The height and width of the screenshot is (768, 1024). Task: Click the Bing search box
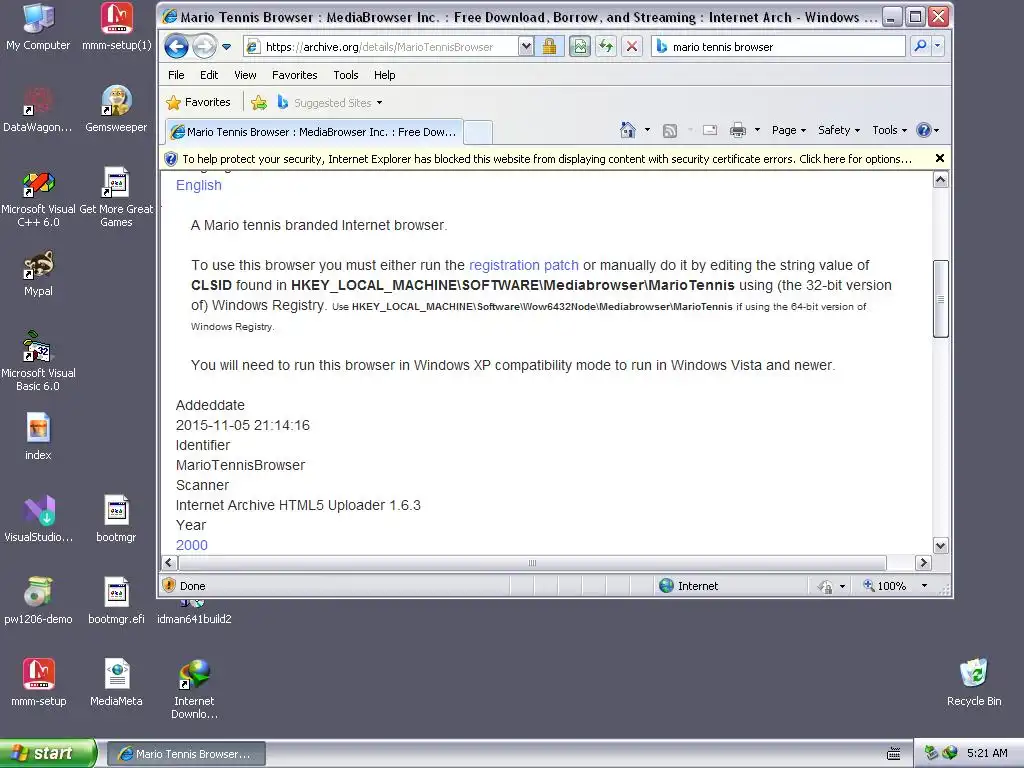778,47
